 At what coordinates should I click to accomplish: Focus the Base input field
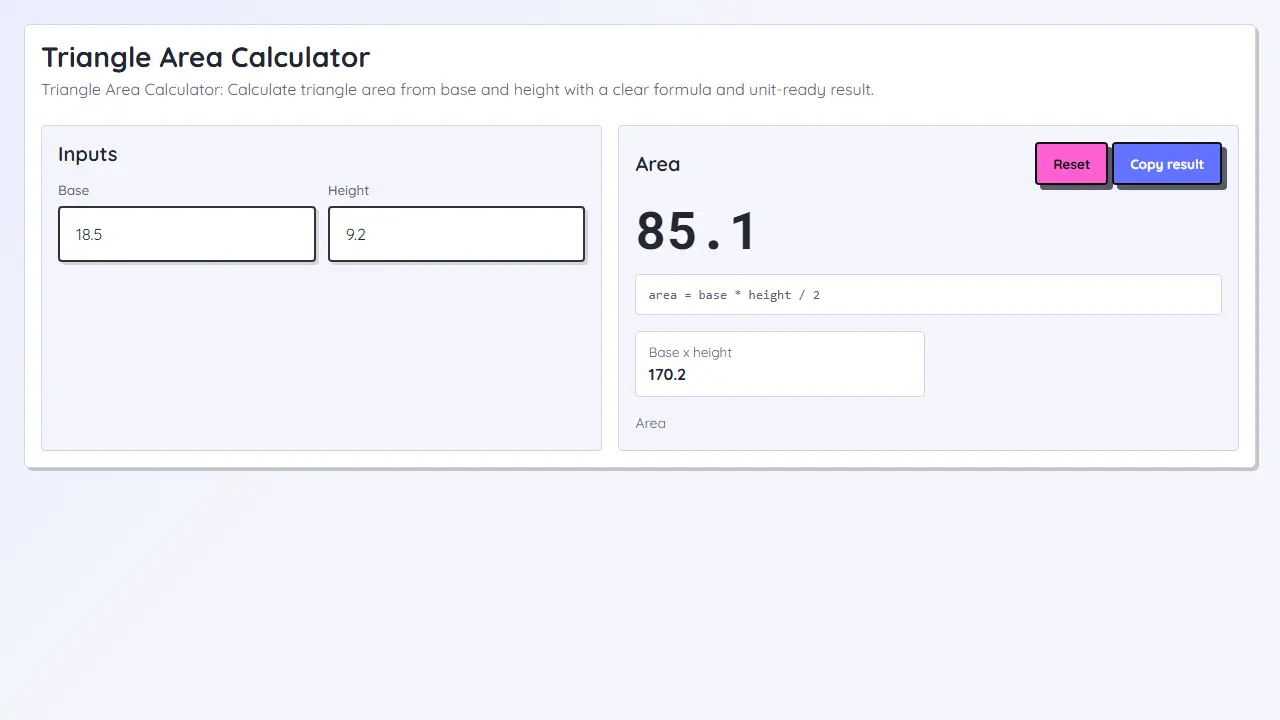click(x=187, y=234)
